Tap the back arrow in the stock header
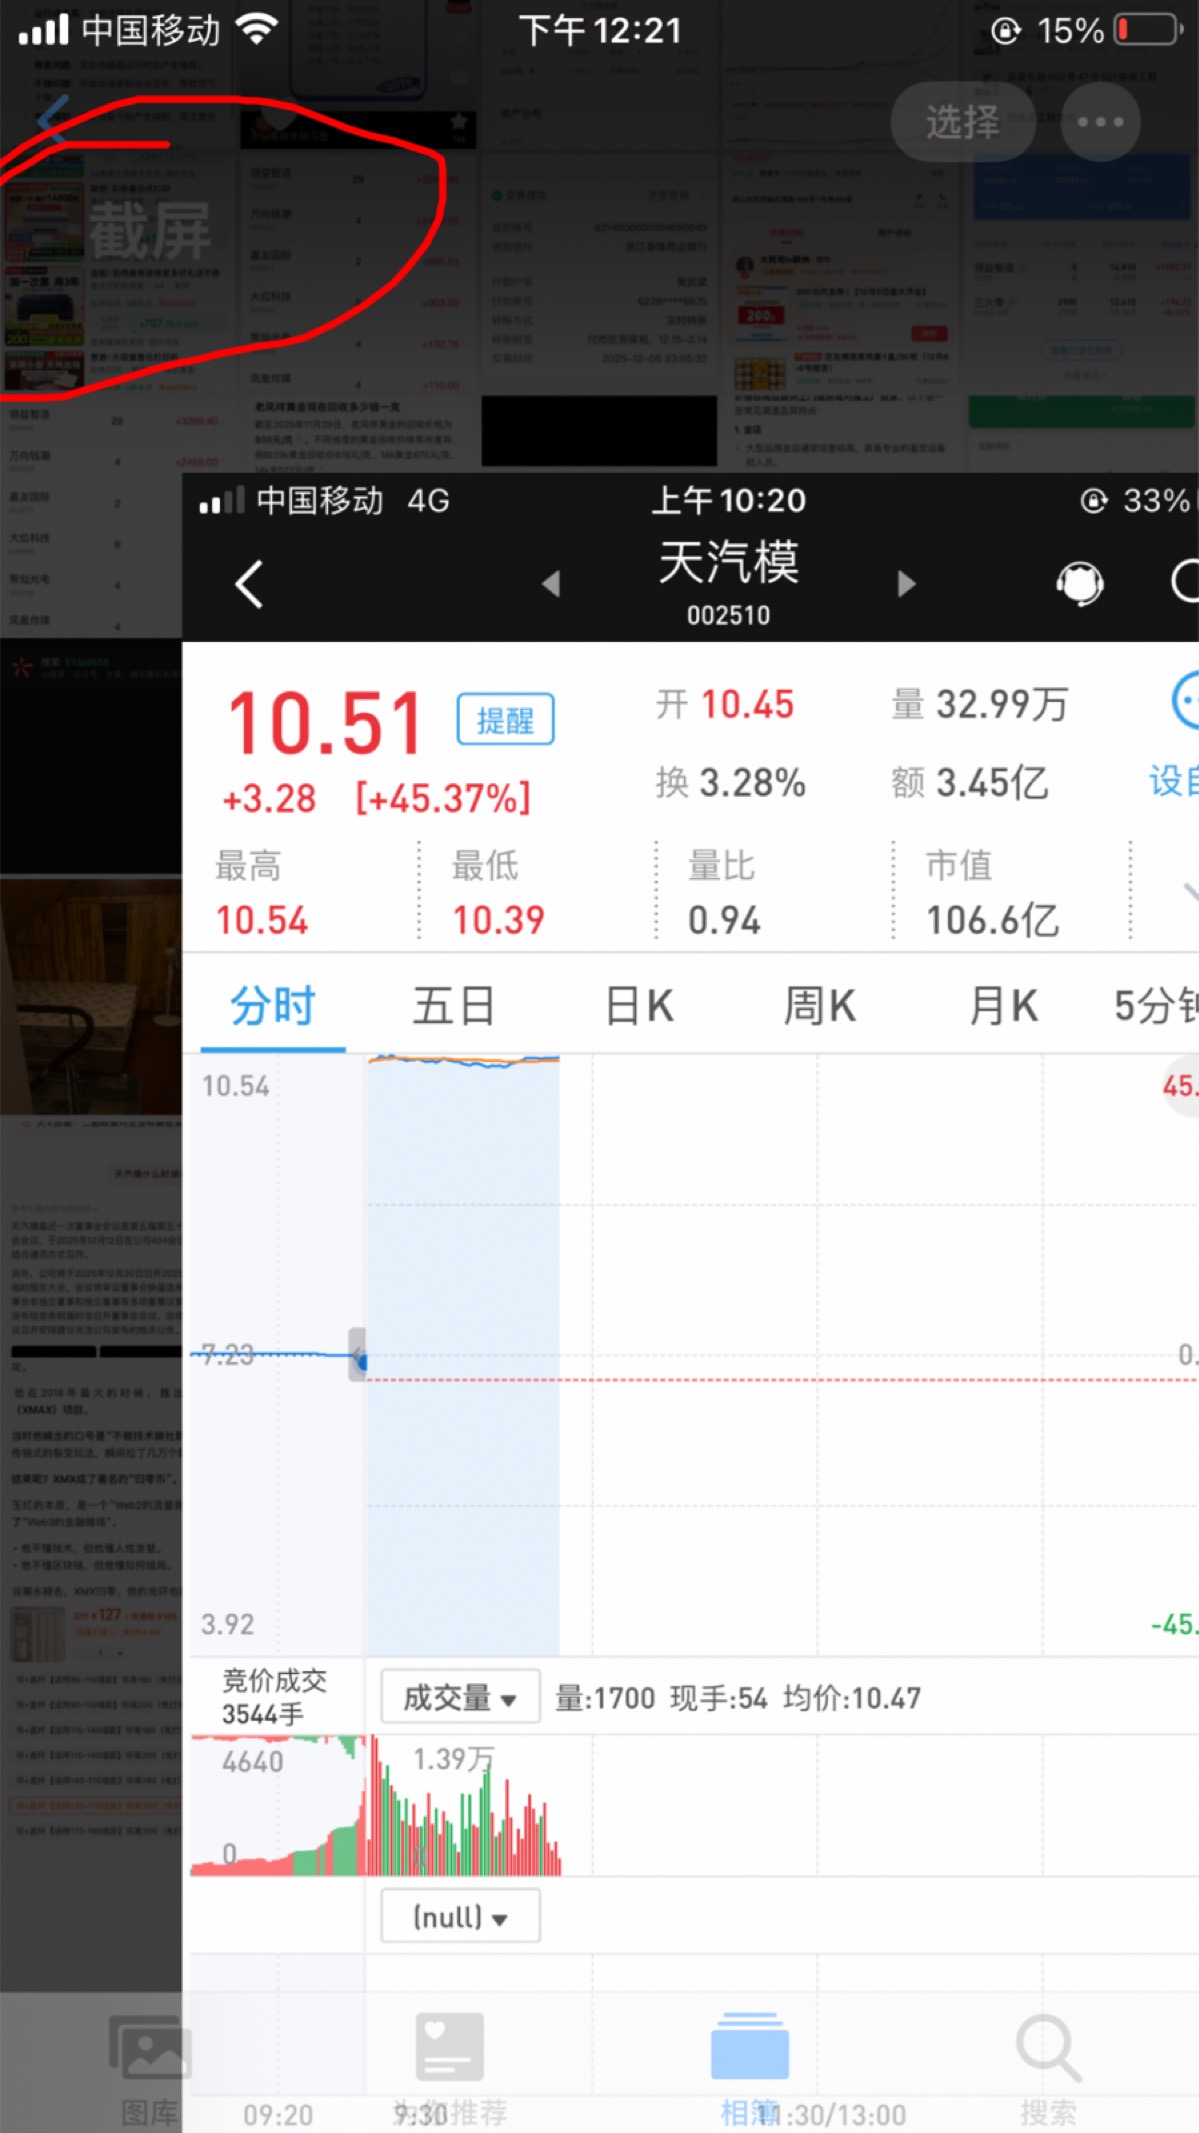The width and height of the screenshot is (1199, 2133). pyautogui.click(x=249, y=584)
